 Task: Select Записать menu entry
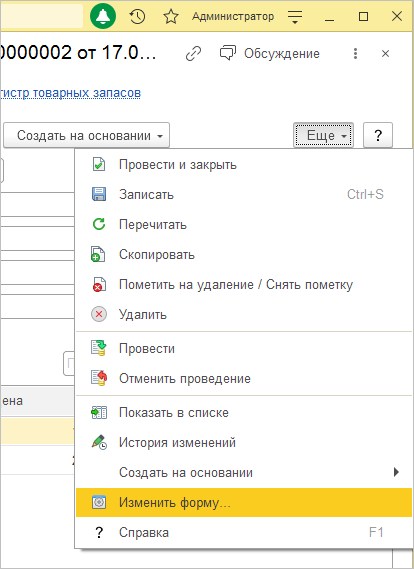(244, 195)
